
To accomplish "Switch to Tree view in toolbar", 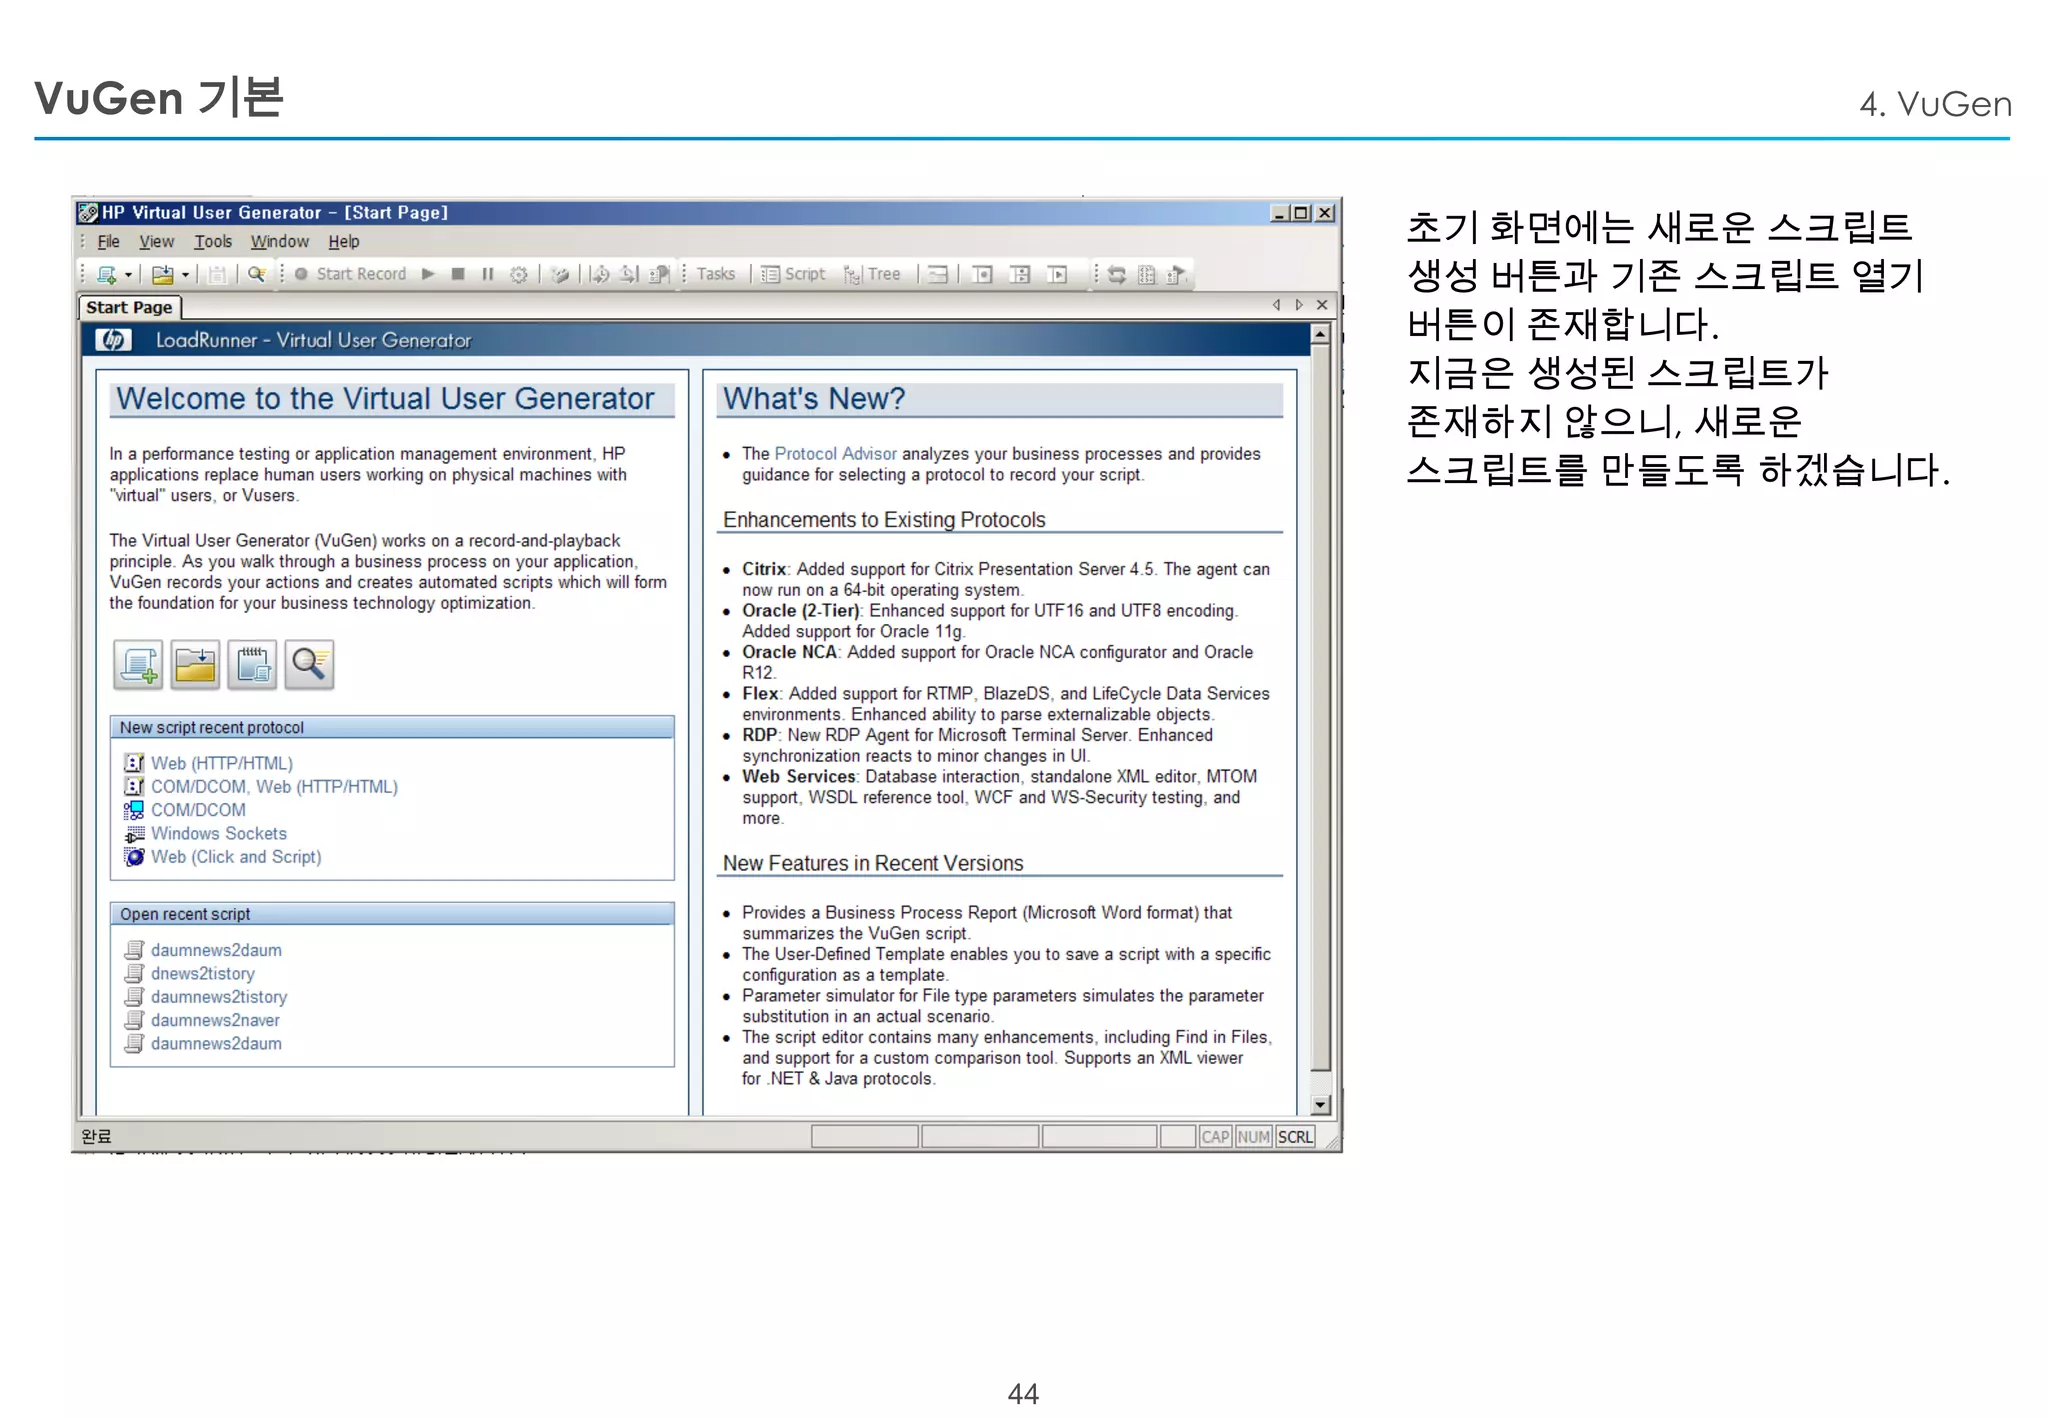I will (872, 274).
